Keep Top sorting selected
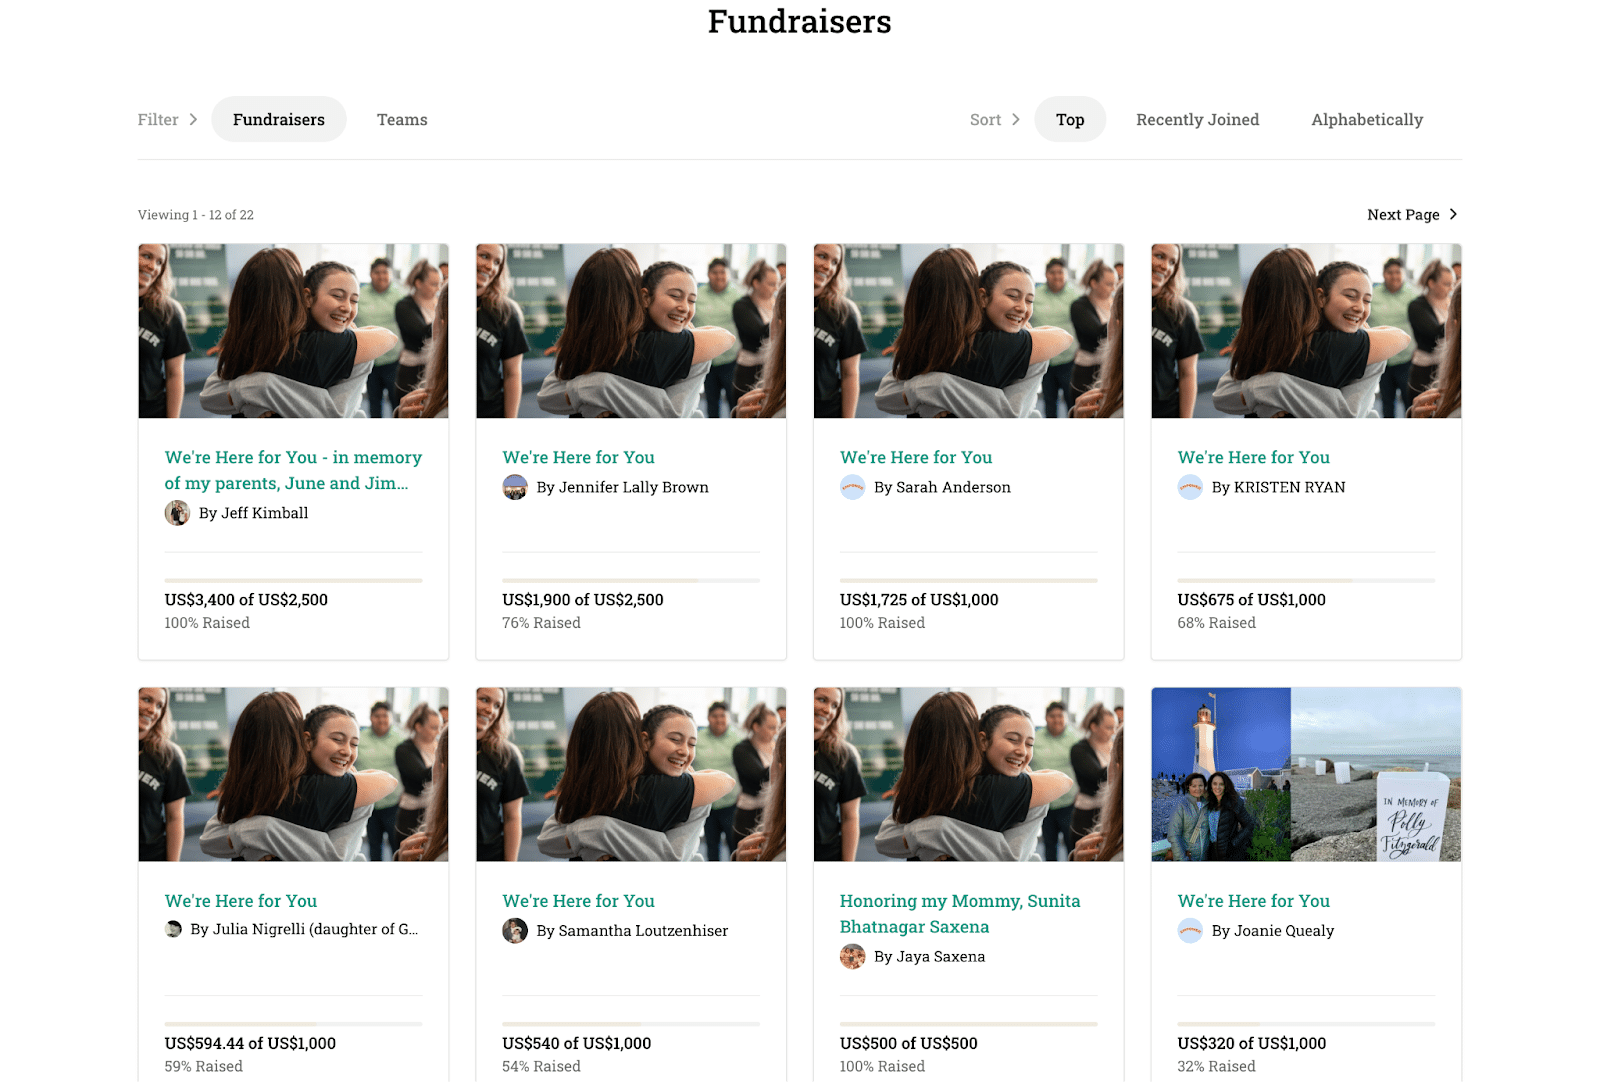1600x1082 pixels. tap(1070, 119)
